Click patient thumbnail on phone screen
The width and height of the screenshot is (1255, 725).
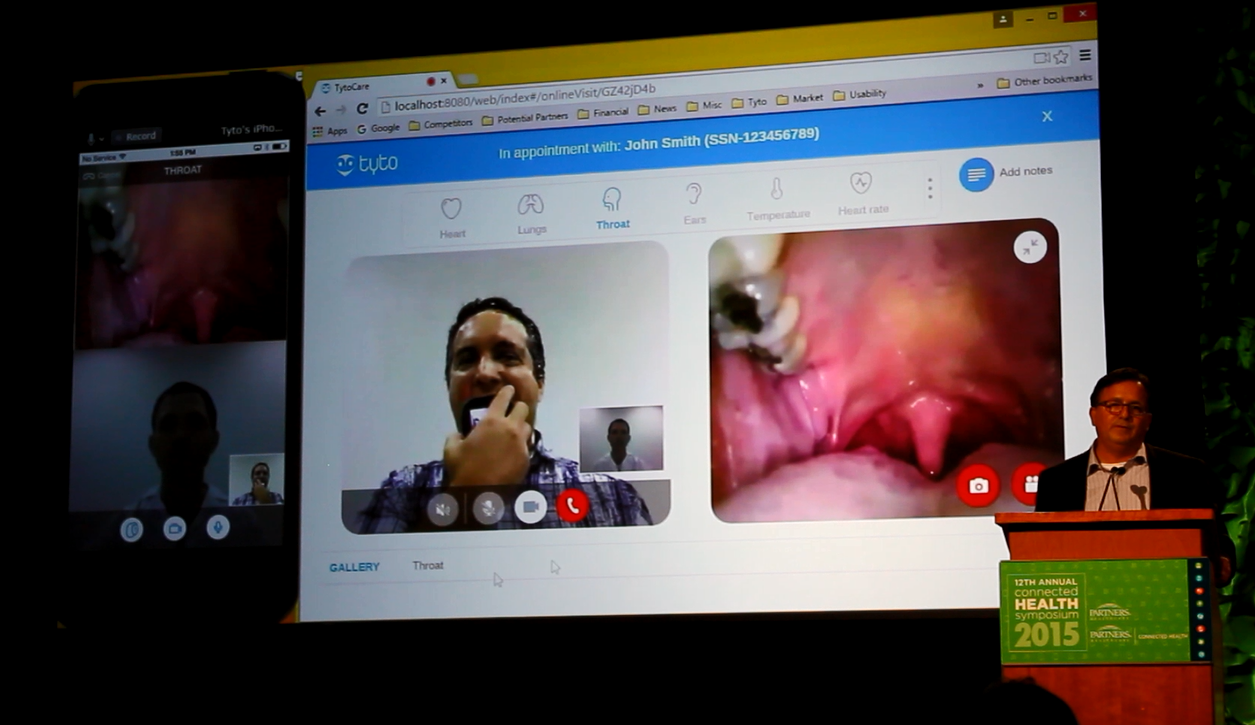coord(257,479)
